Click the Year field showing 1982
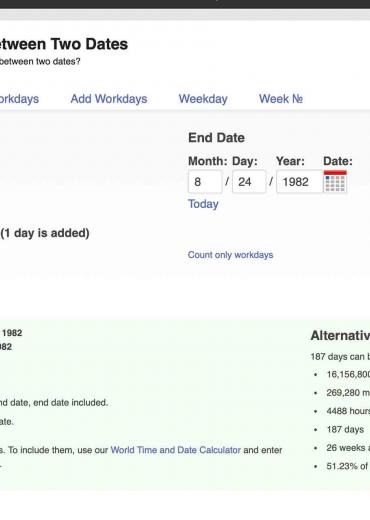370x520 pixels. 299,182
